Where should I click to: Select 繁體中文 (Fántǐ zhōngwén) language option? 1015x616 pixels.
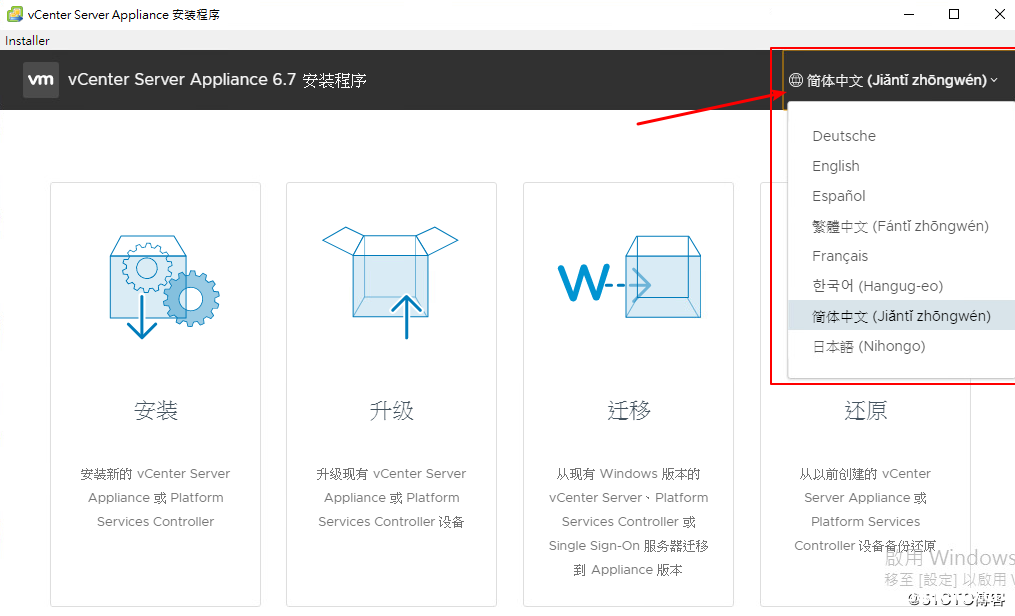pos(900,225)
